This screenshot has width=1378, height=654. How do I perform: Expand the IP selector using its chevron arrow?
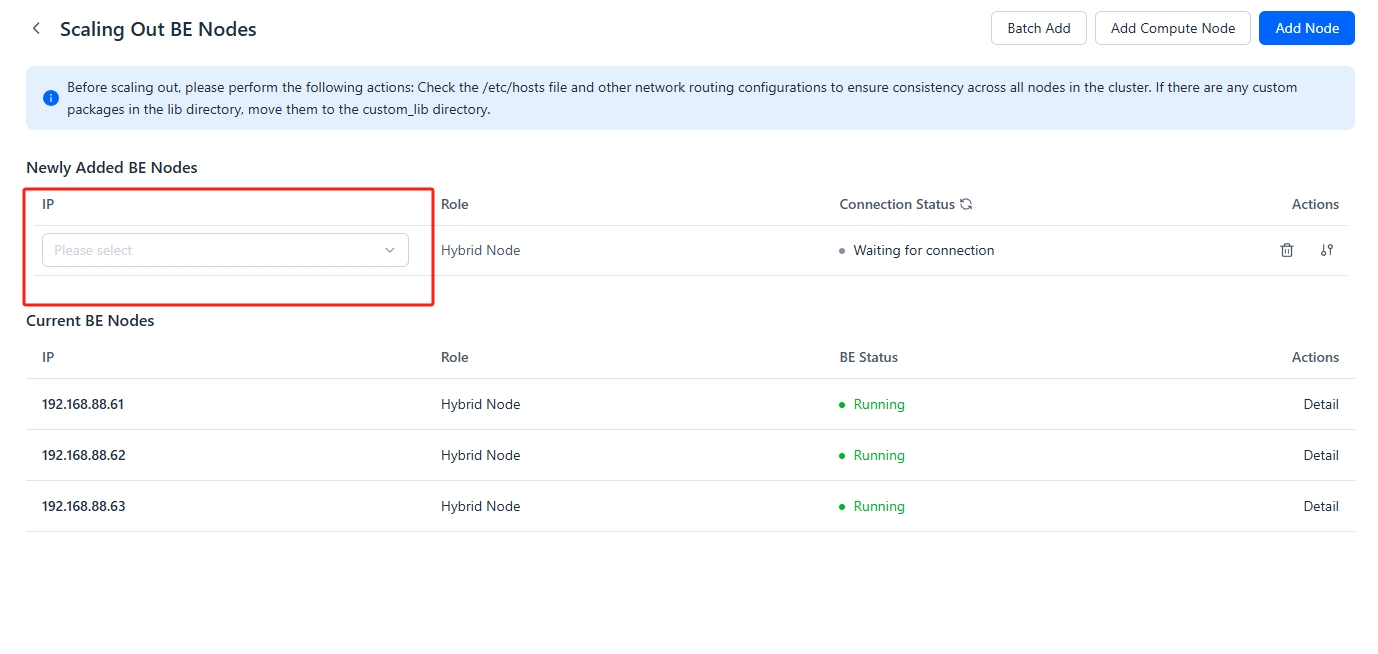(x=390, y=250)
